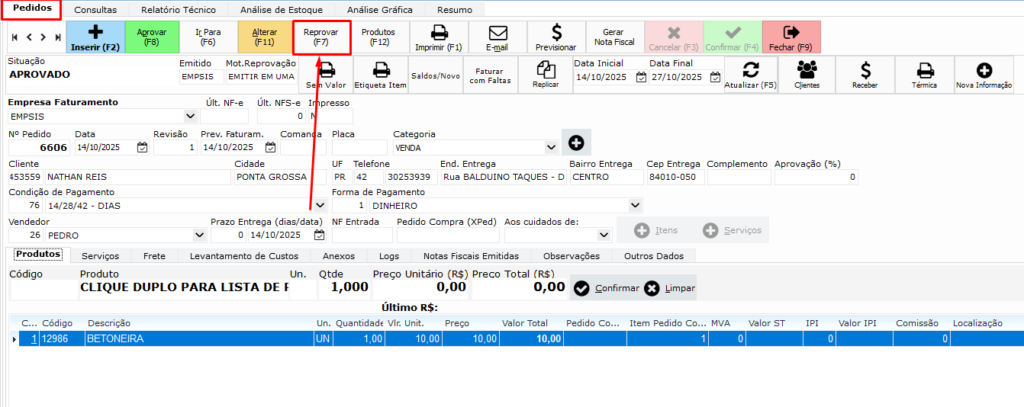Expand the Categoria dropdown
Viewport: 1024px width, 407px height.
[550, 147]
